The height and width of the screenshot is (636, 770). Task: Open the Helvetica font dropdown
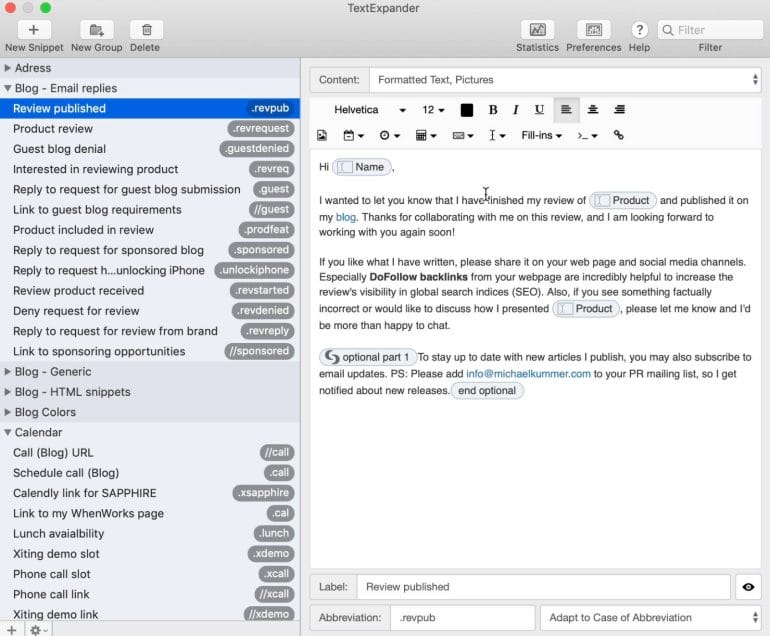(369, 110)
